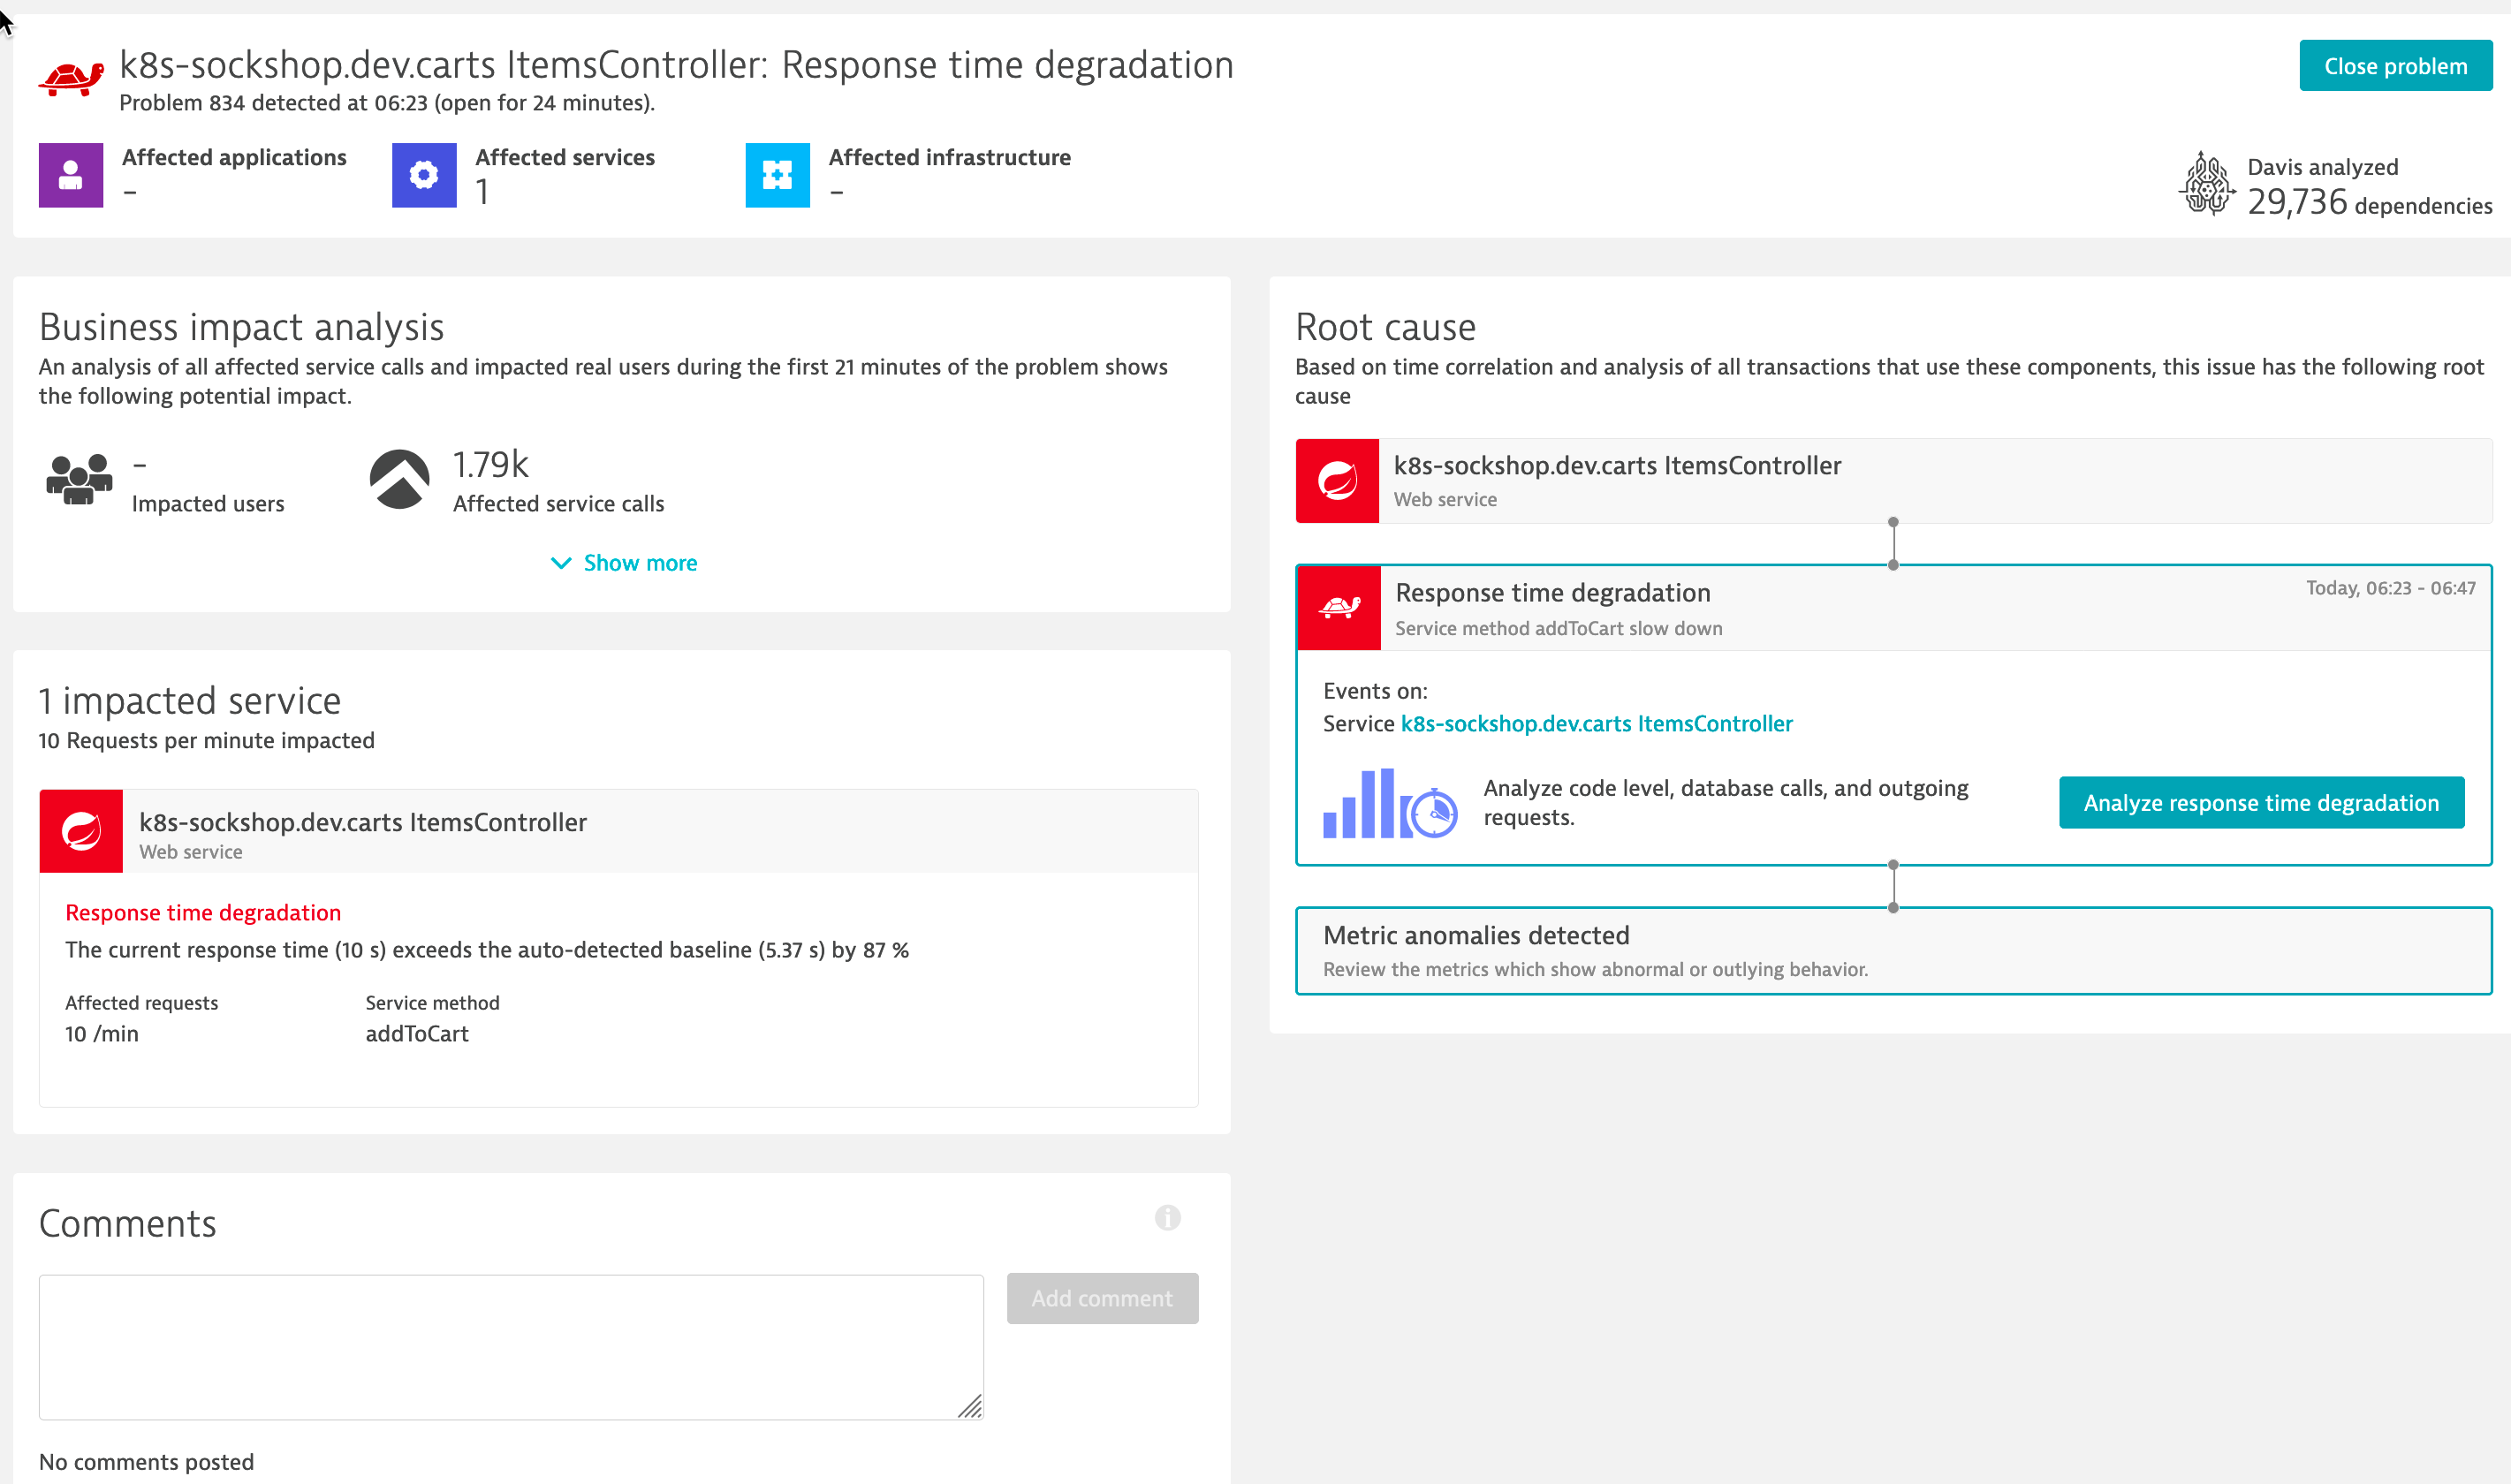The width and height of the screenshot is (2511, 1484).
Task: Click the turtle icon beside Response time degradation event
Action: coord(1339,608)
